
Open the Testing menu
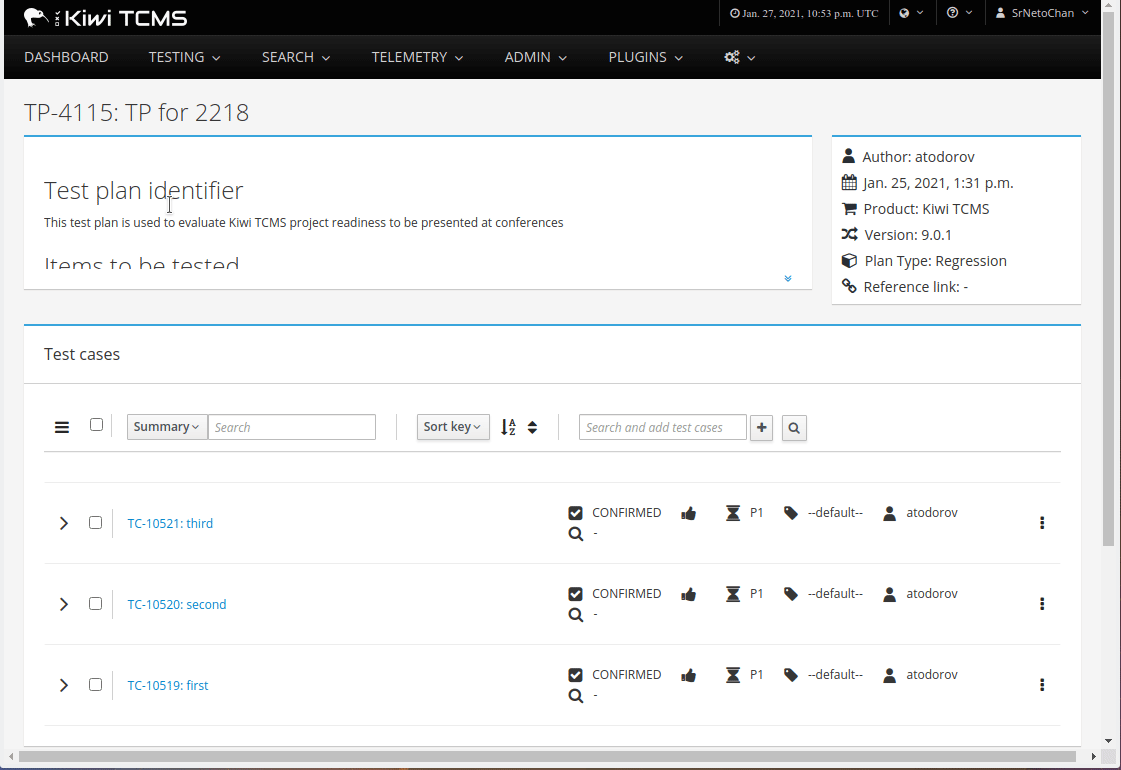pyautogui.click(x=184, y=57)
